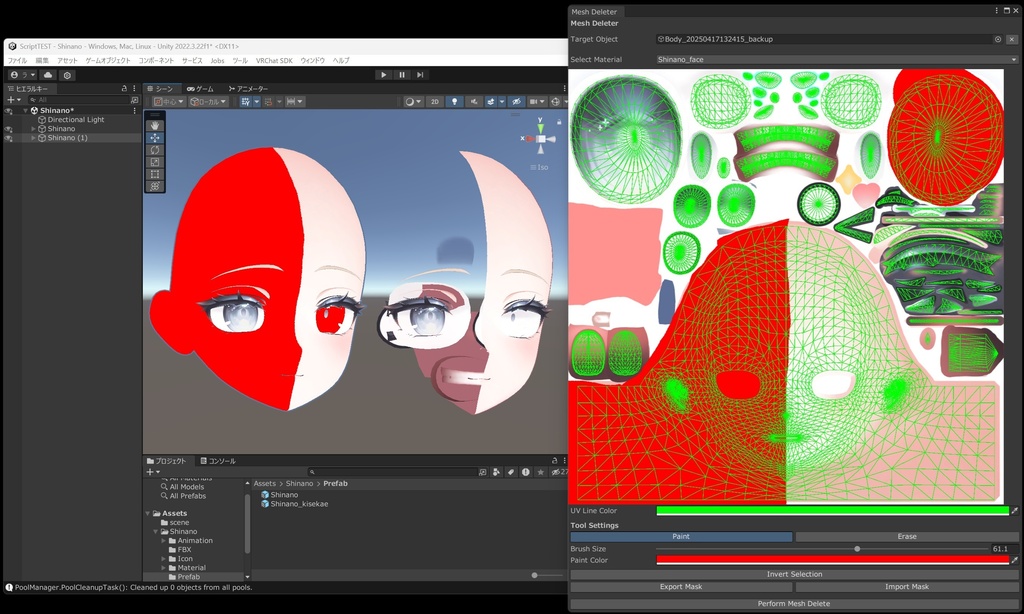1024x614 pixels.
Task: Click Import Mask button
Action: point(906,587)
